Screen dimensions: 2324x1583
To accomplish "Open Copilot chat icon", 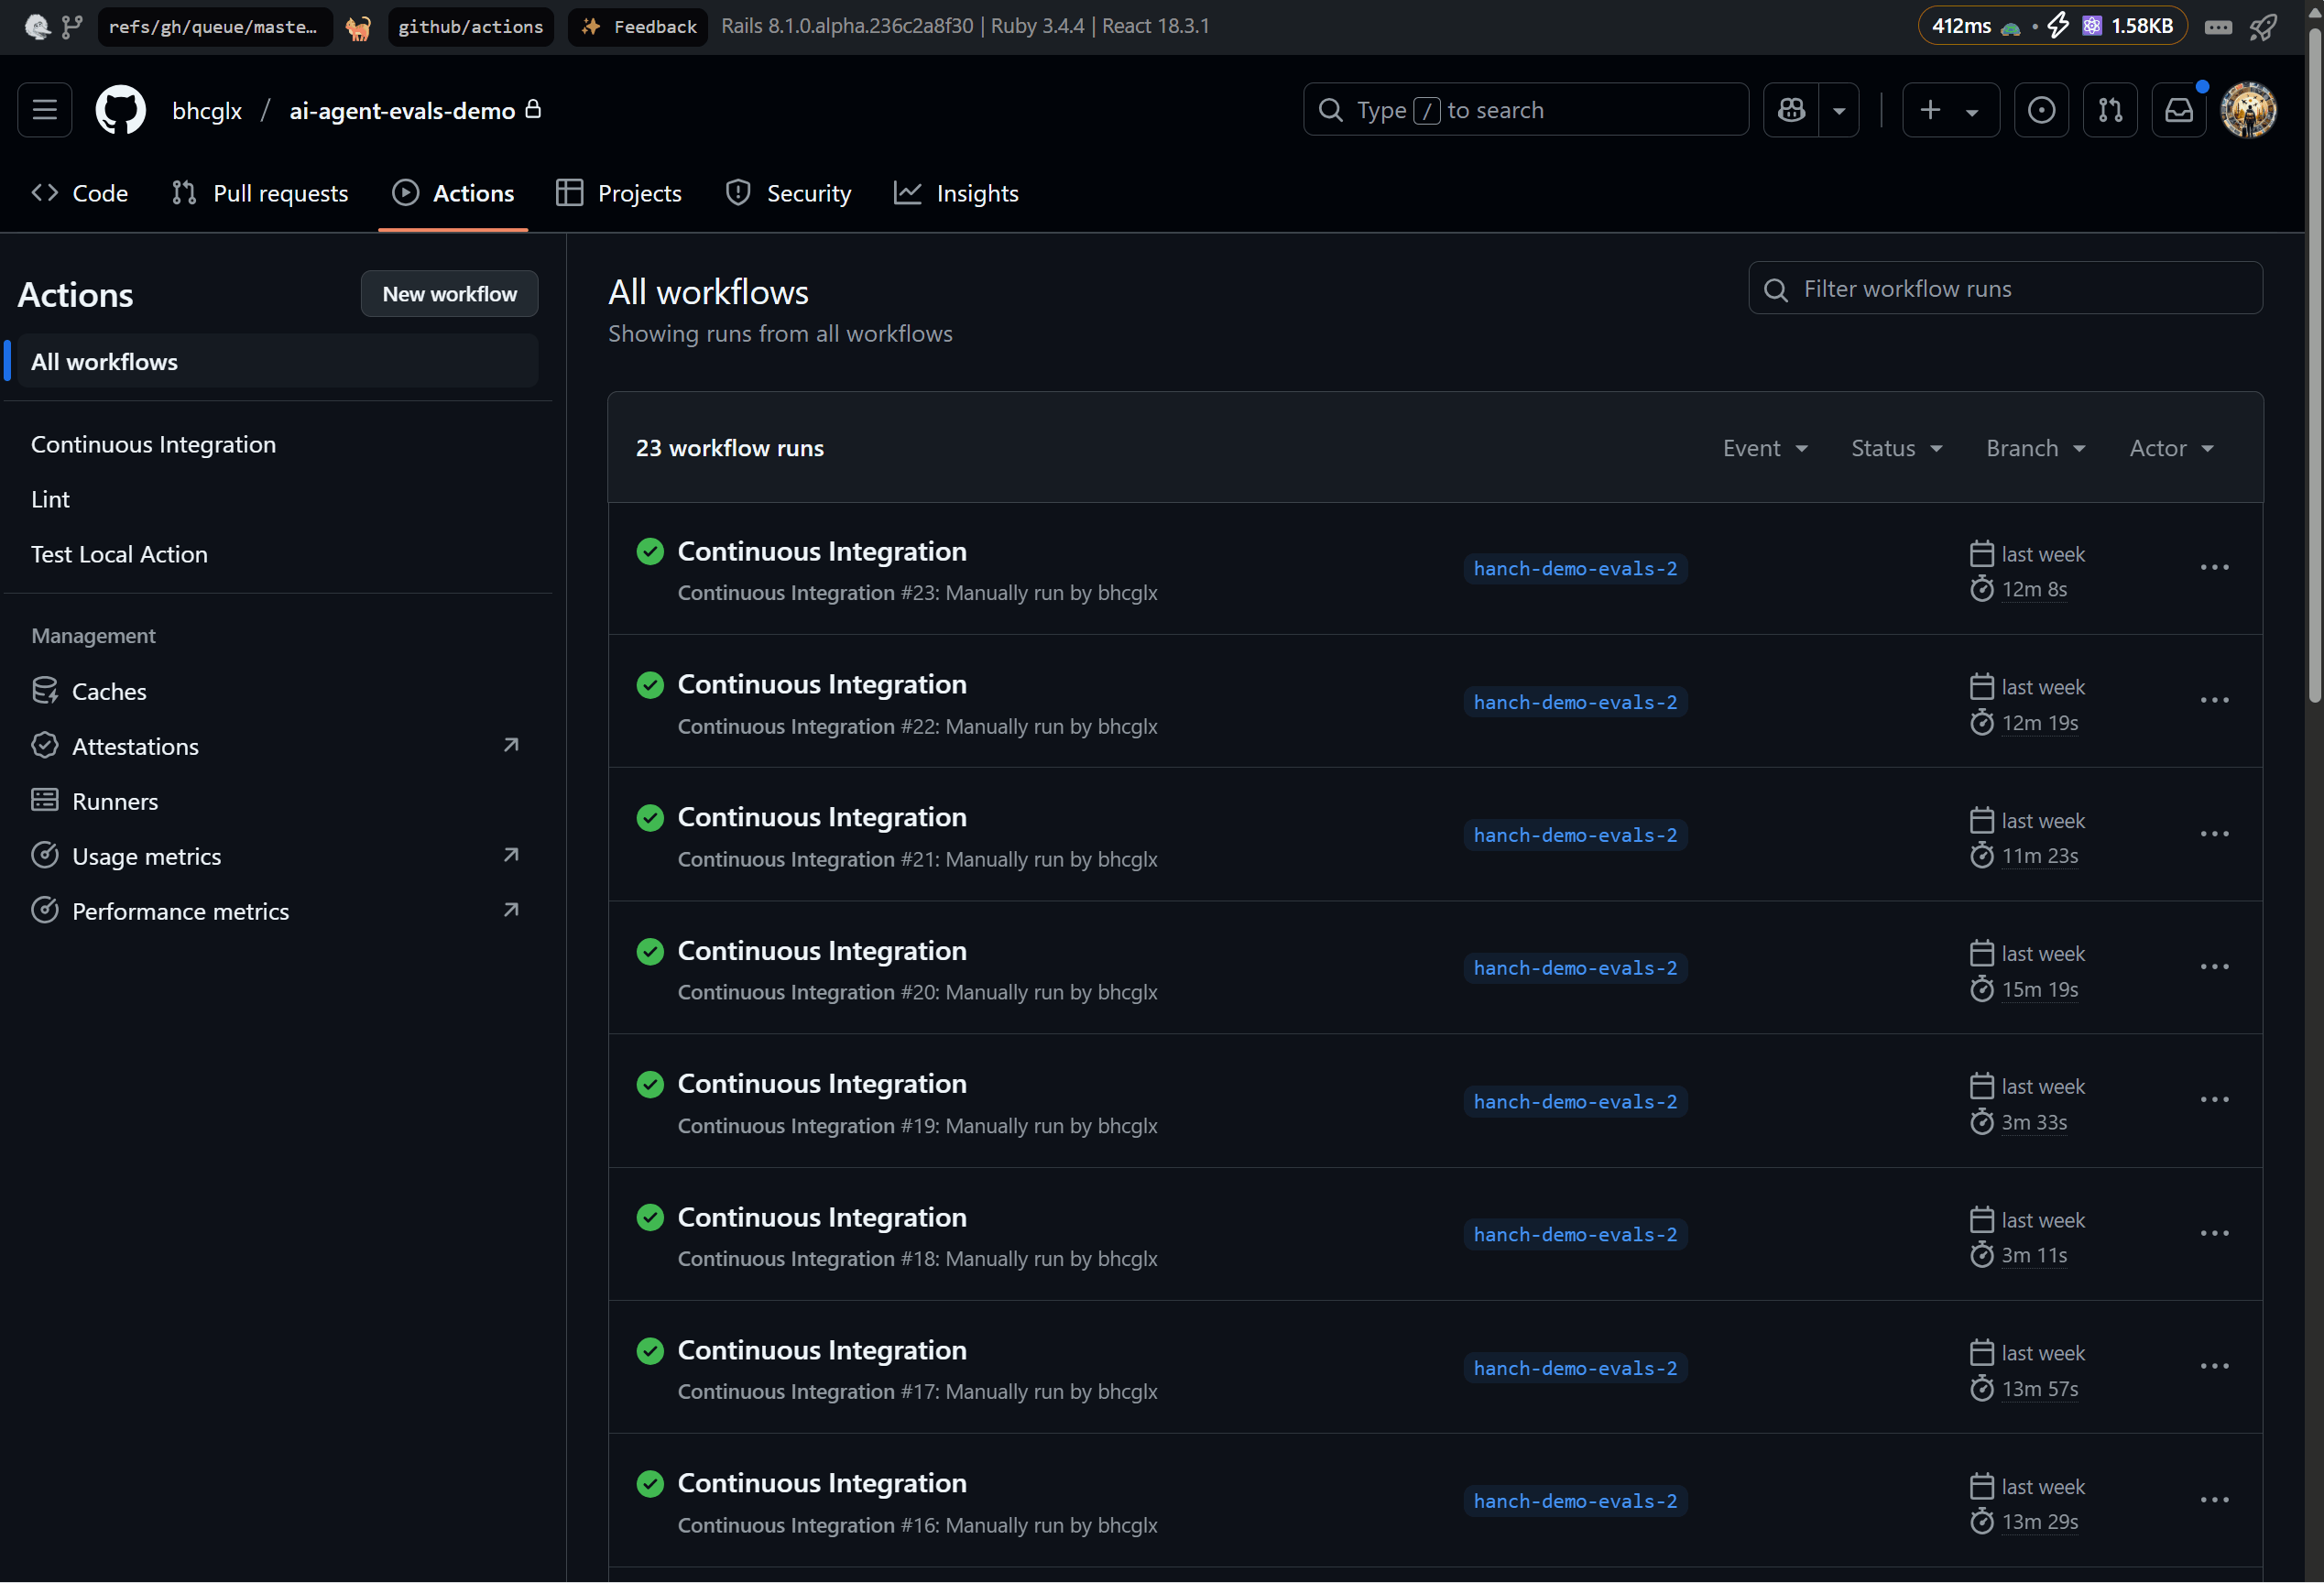I will (1791, 110).
